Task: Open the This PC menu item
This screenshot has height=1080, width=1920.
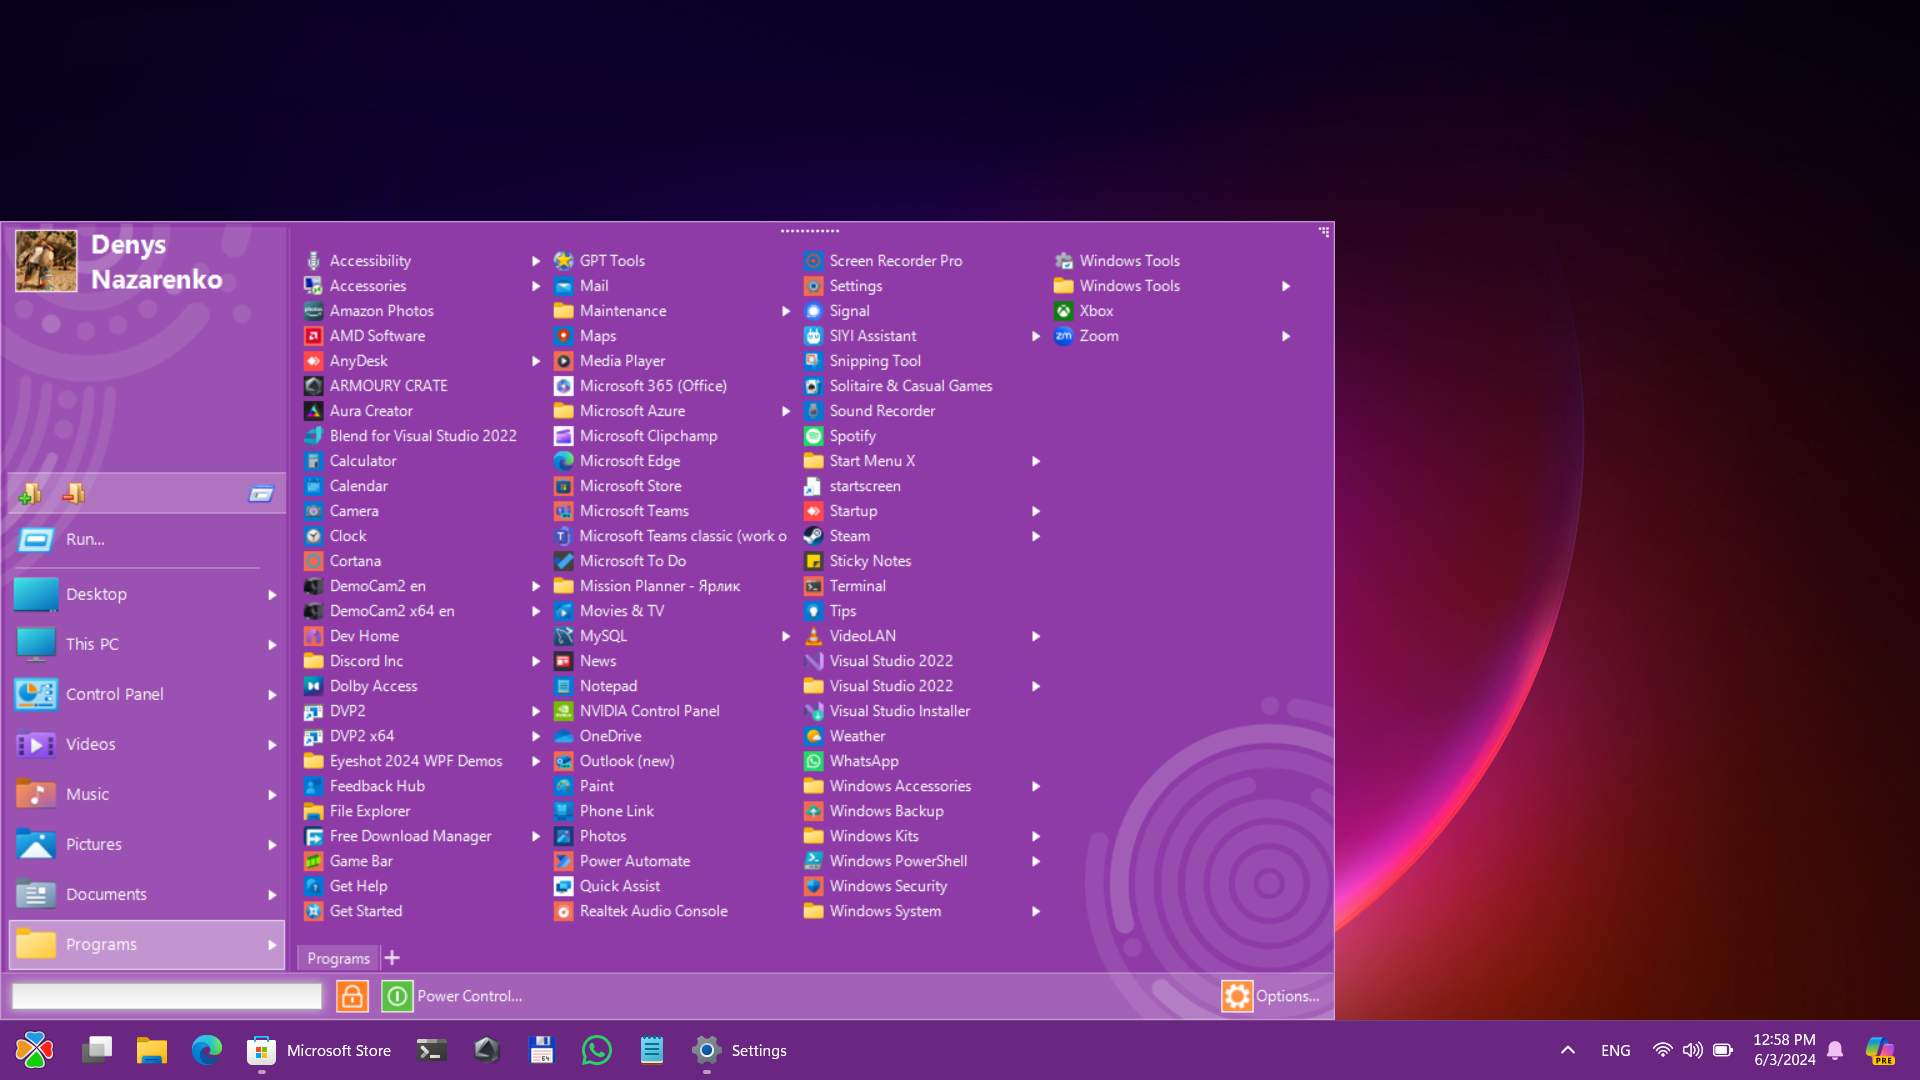Action: pos(147,644)
